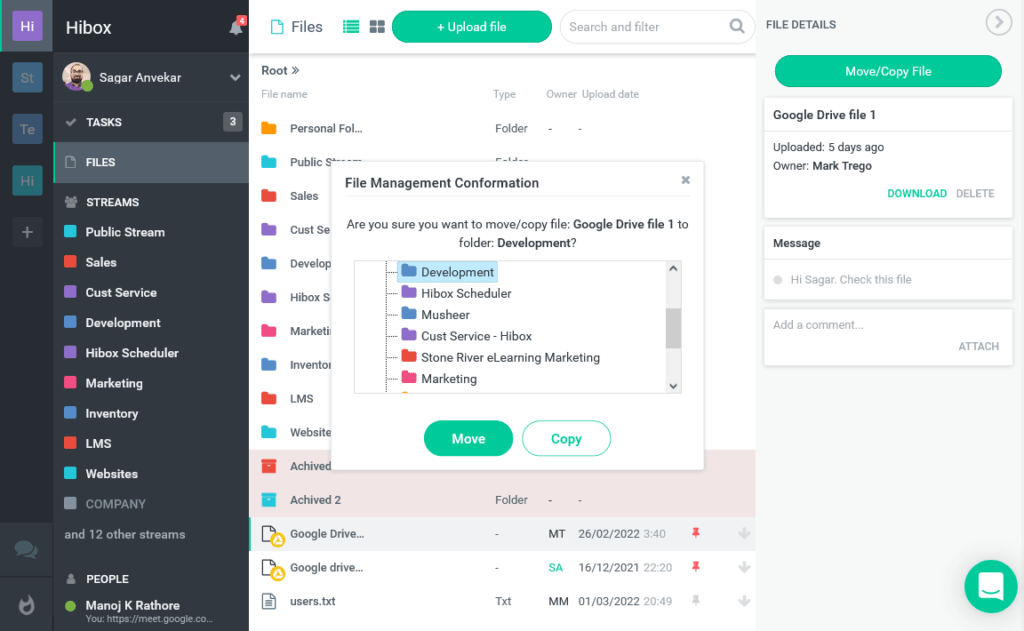Open the live chat support widget
Viewport: 1024px width, 631px height.
[990, 586]
